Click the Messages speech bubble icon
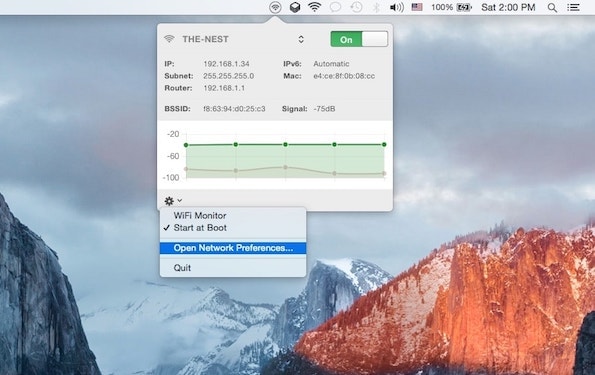Screen dimensions: 595x375 [x=335, y=7]
